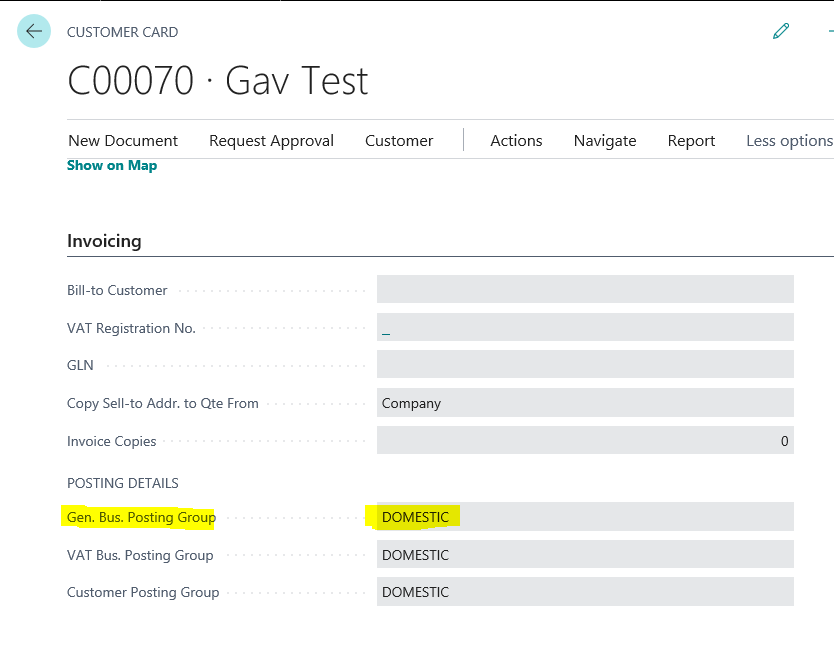Click the Show on Map link
This screenshot has height=669, width=834.
[x=112, y=166]
